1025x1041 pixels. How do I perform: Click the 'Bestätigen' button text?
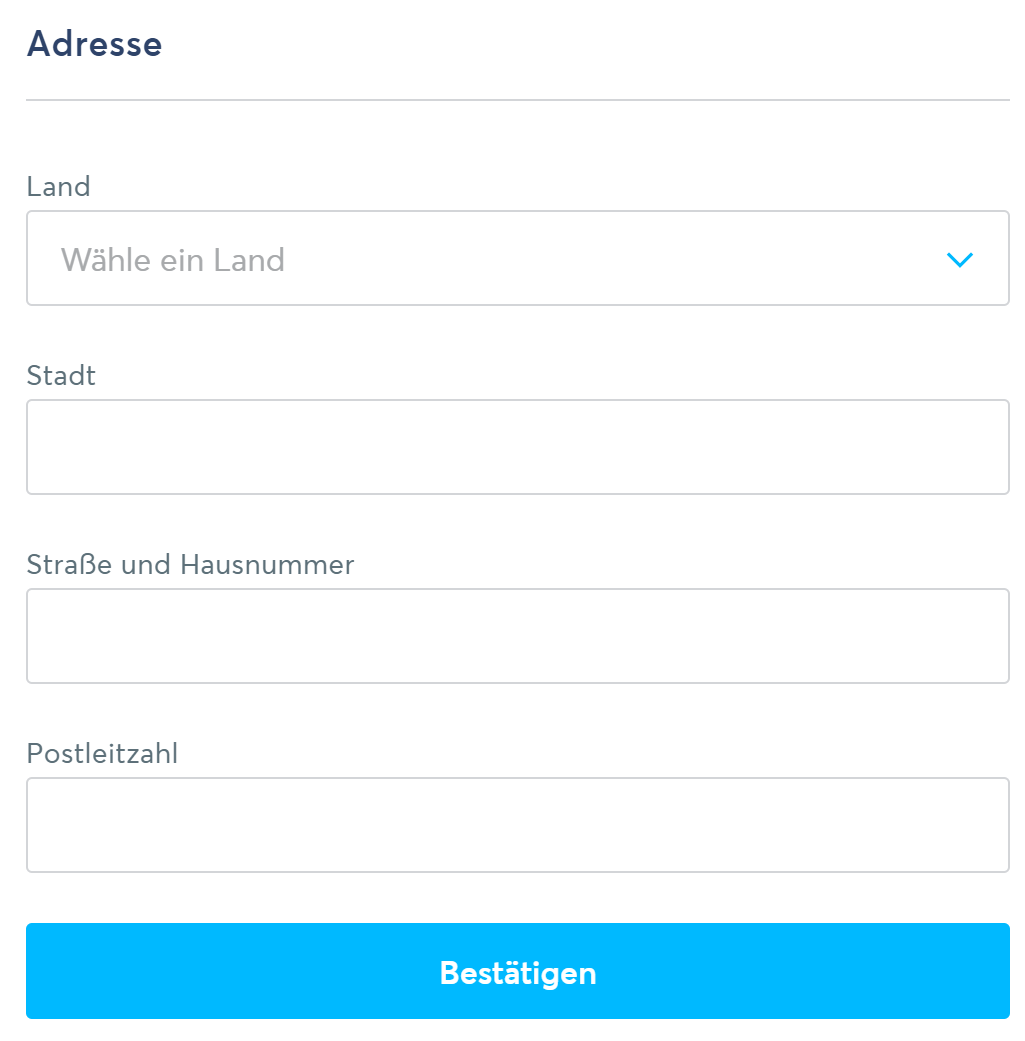pos(517,973)
